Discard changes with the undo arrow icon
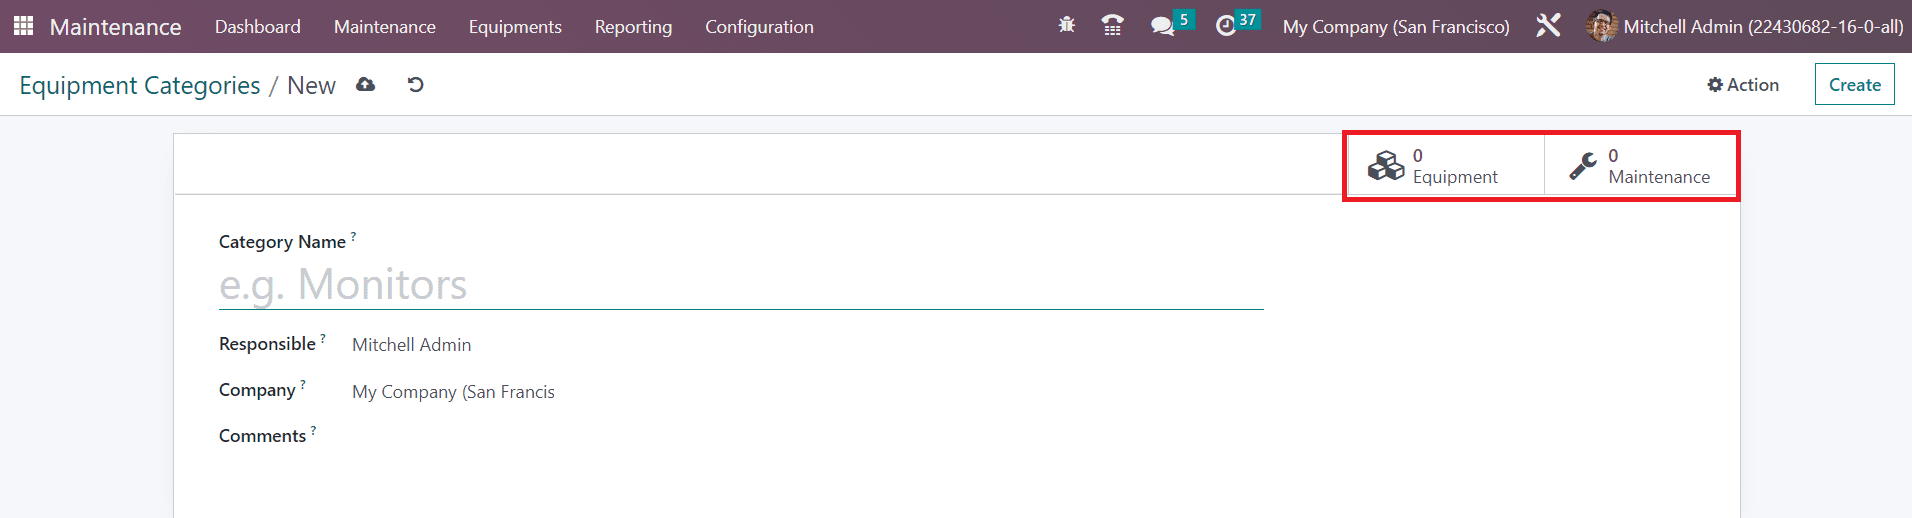The image size is (1912, 518). tap(416, 85)
